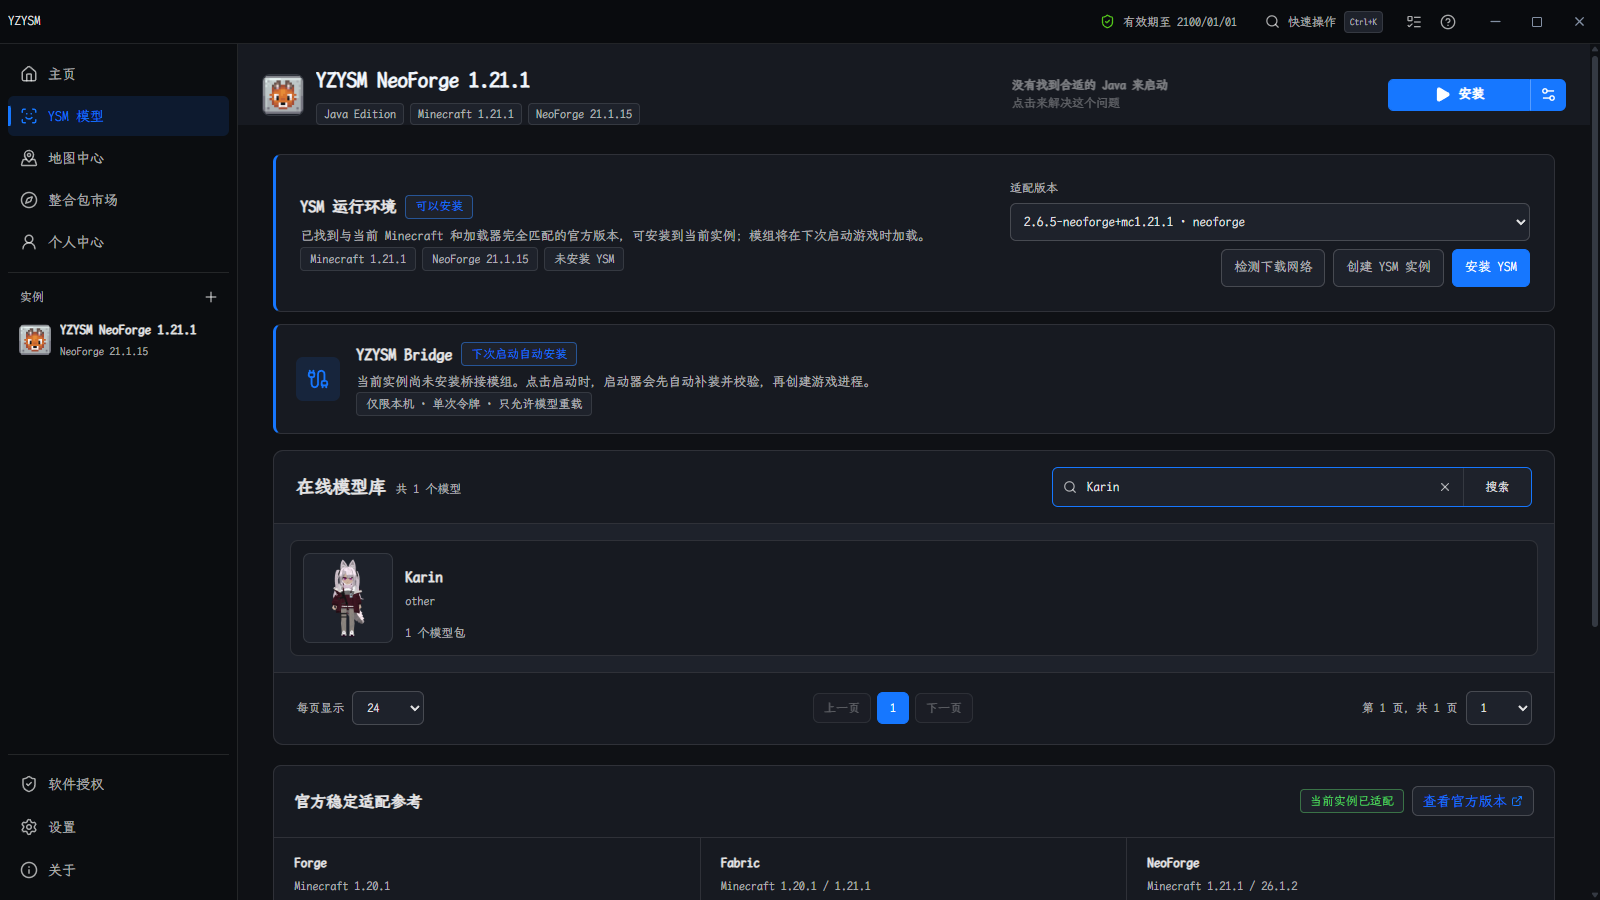Click the NeoForge column heading in the reference table
This screenshot has width=1600, height=900.
click(1173, 863)
